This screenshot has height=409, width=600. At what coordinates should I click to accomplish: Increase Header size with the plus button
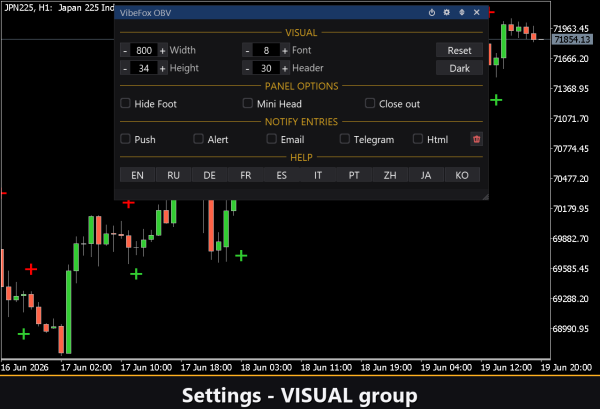pyautogui.click(x=285, y=68)
